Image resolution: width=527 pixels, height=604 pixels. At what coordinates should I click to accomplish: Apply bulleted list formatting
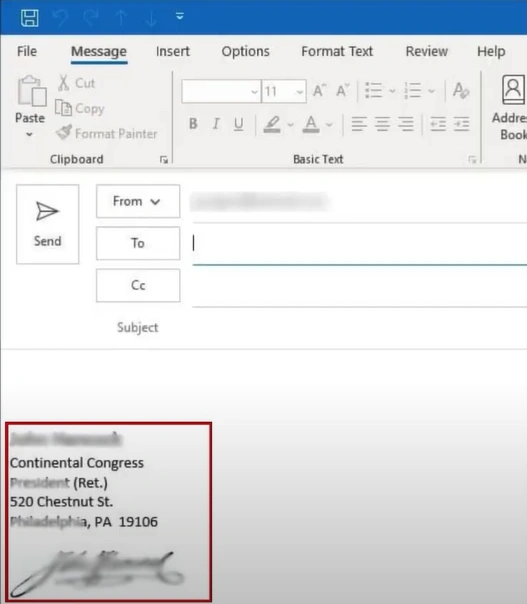[373, 91]
